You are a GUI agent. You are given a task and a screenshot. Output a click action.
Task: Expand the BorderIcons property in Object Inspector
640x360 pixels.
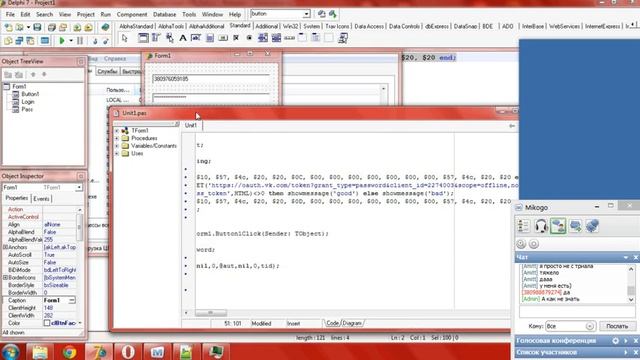pos(5,278)
